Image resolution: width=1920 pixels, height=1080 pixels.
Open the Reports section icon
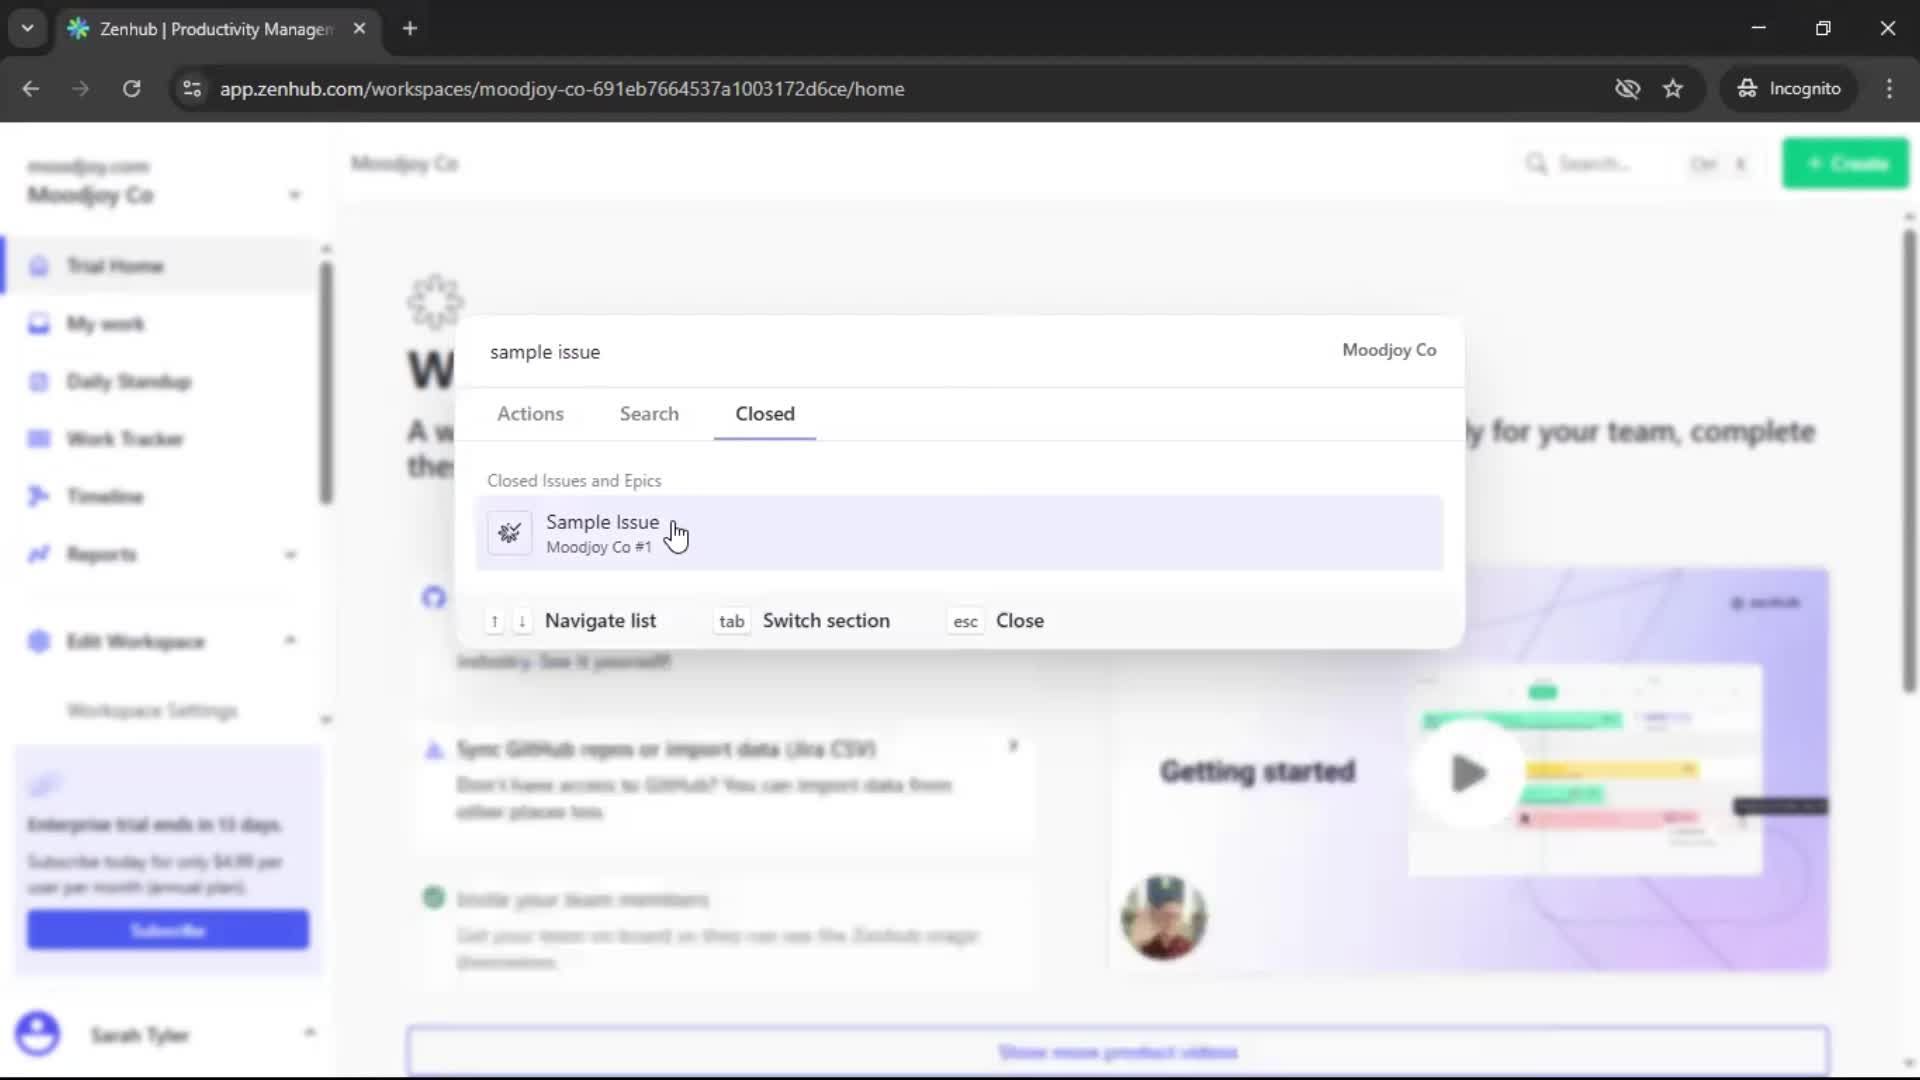pyautogui.click(x=38, y=553)
